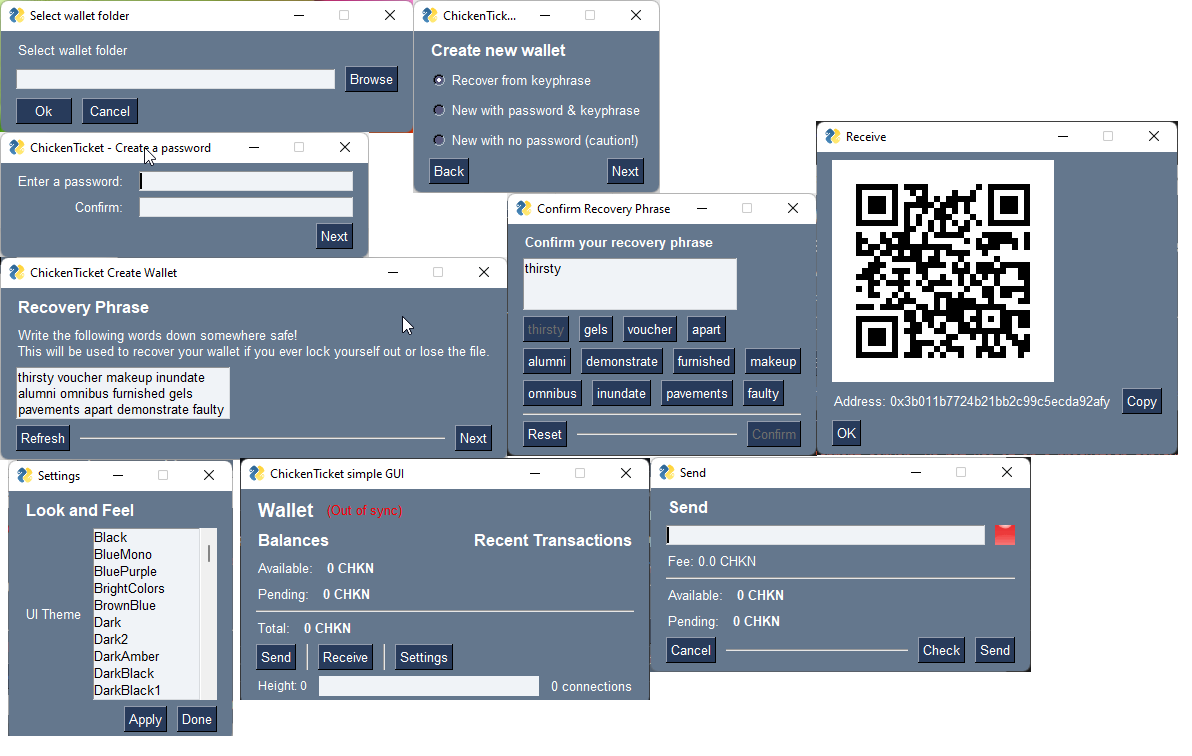
Task: Click the recipient address field in Send window
Action: (826, 535)
